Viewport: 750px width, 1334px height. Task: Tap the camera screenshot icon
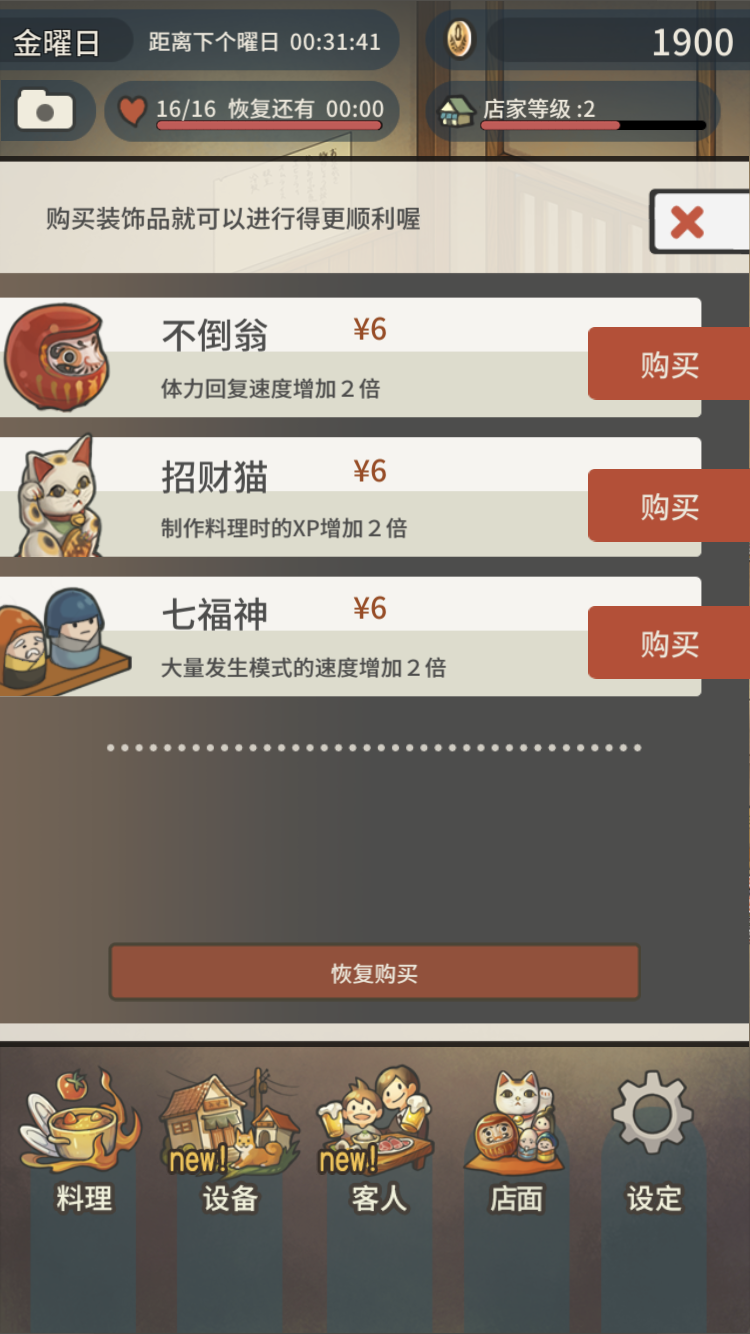pyautogui.click(x=45, y=110)
